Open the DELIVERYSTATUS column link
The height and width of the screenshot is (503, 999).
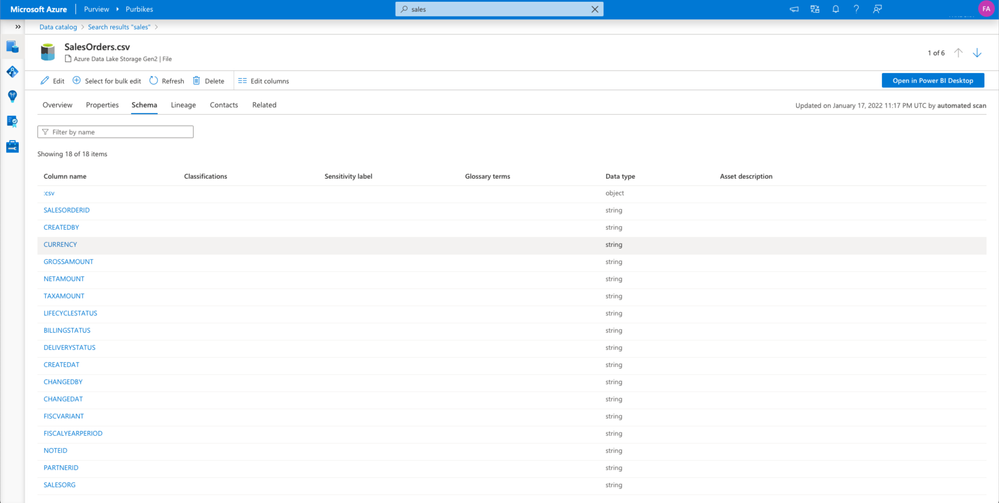[69, 348]
